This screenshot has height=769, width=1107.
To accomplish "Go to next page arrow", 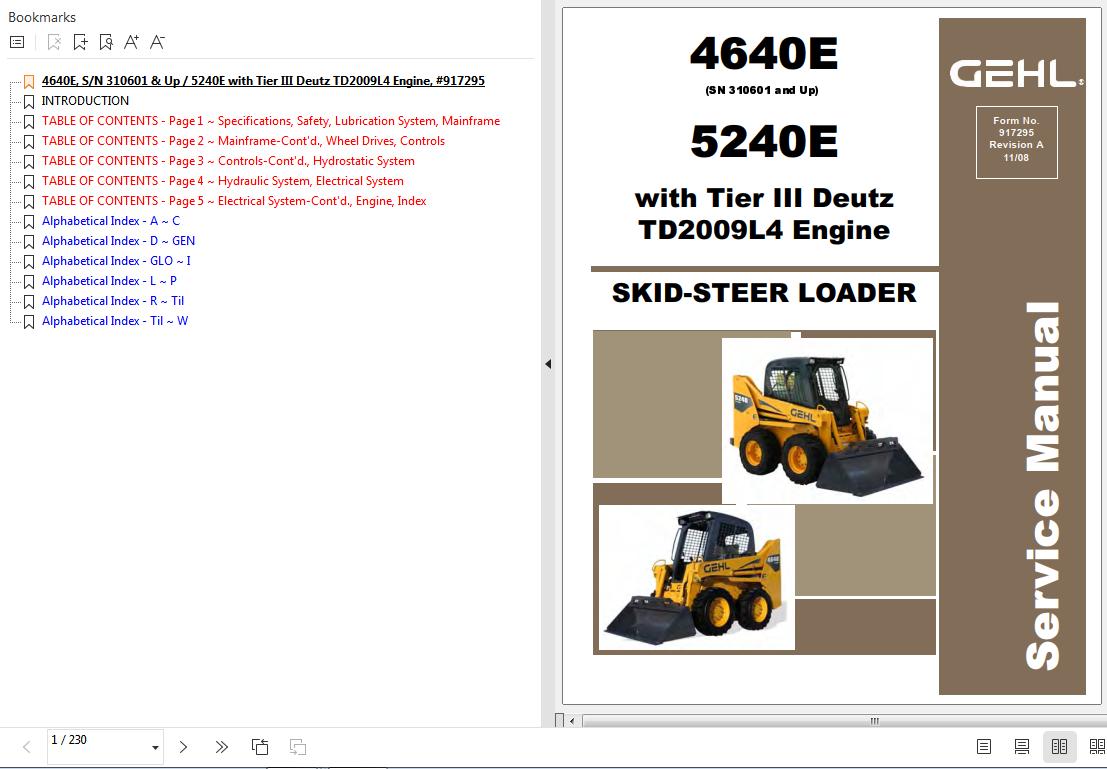I will (184, 747).
